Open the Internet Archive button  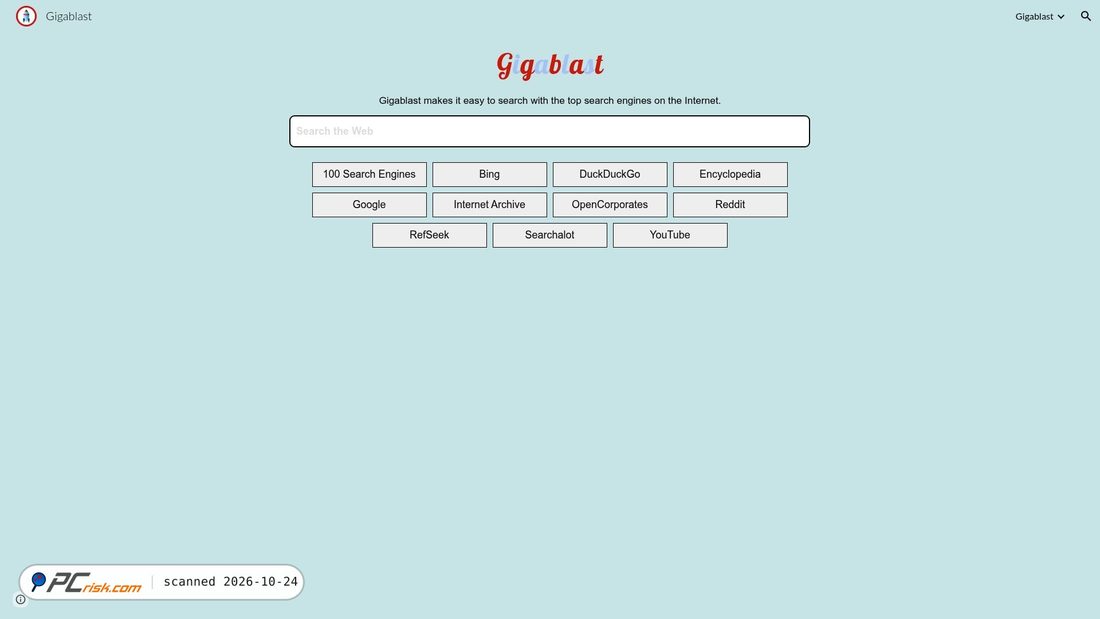[490, 205]
